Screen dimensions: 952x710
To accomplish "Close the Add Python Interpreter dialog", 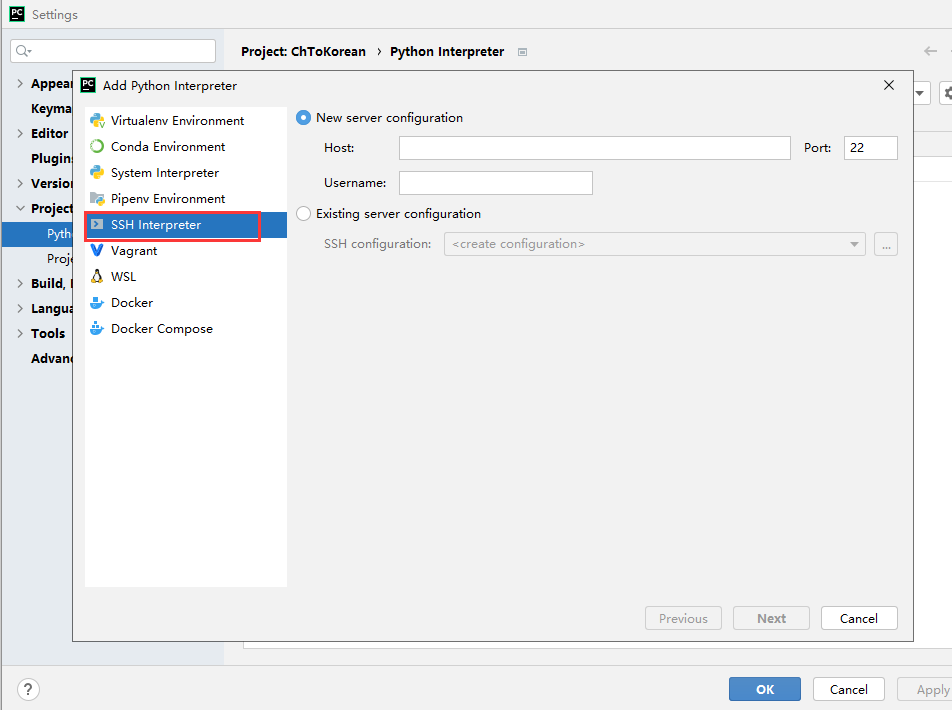I will 889,85.
